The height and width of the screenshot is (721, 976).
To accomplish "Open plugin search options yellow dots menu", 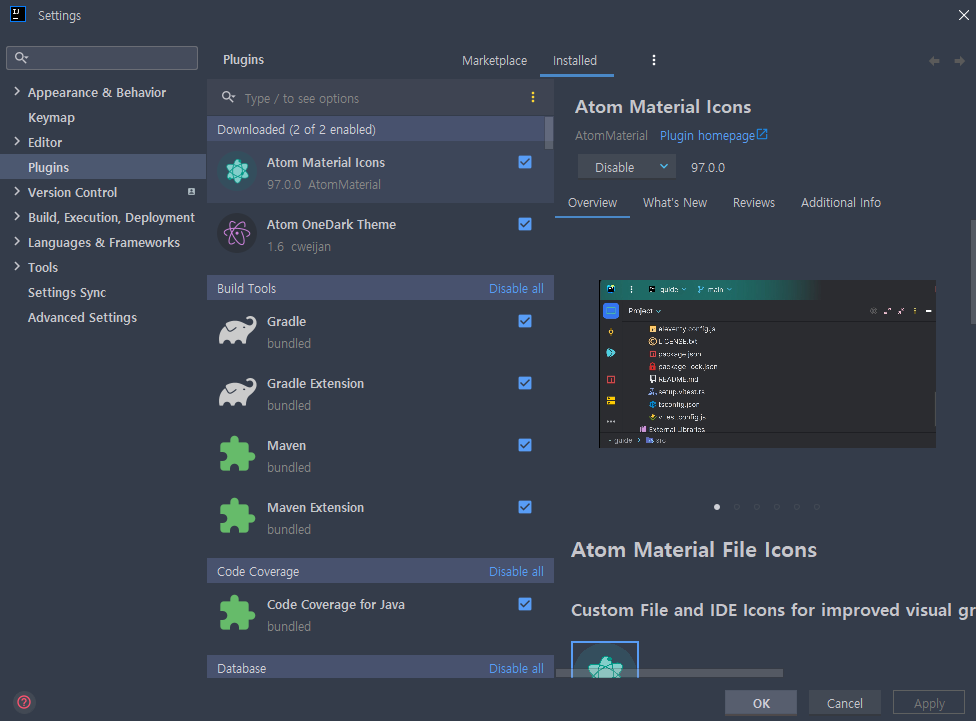I will pos(533,97).
